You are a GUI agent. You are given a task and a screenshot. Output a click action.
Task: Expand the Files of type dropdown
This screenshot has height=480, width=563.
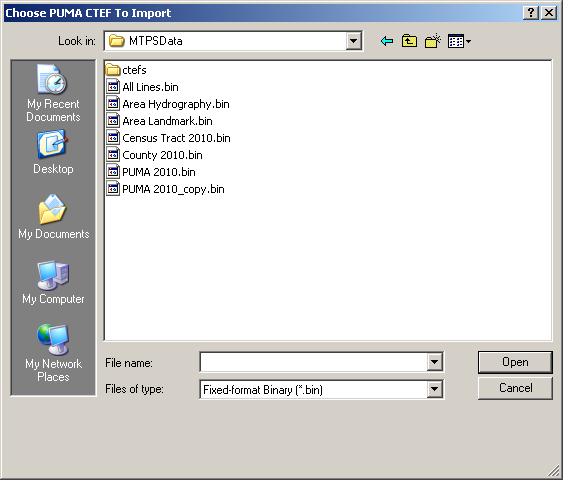[x=434, y=389]
